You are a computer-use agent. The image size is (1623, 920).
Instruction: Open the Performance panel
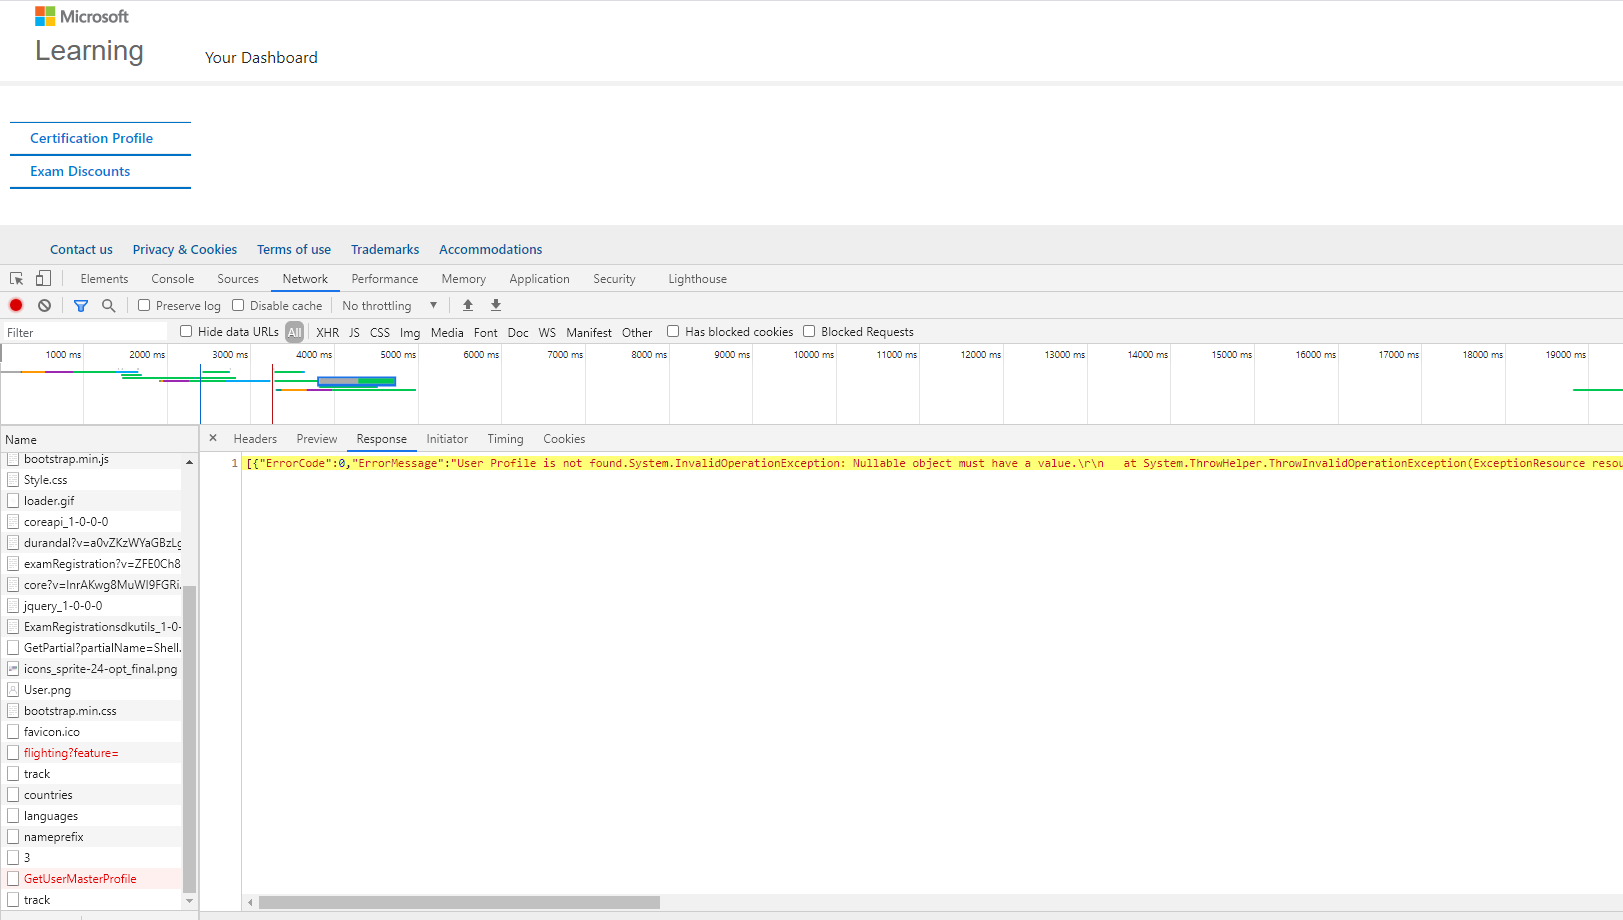coord(385,279)
